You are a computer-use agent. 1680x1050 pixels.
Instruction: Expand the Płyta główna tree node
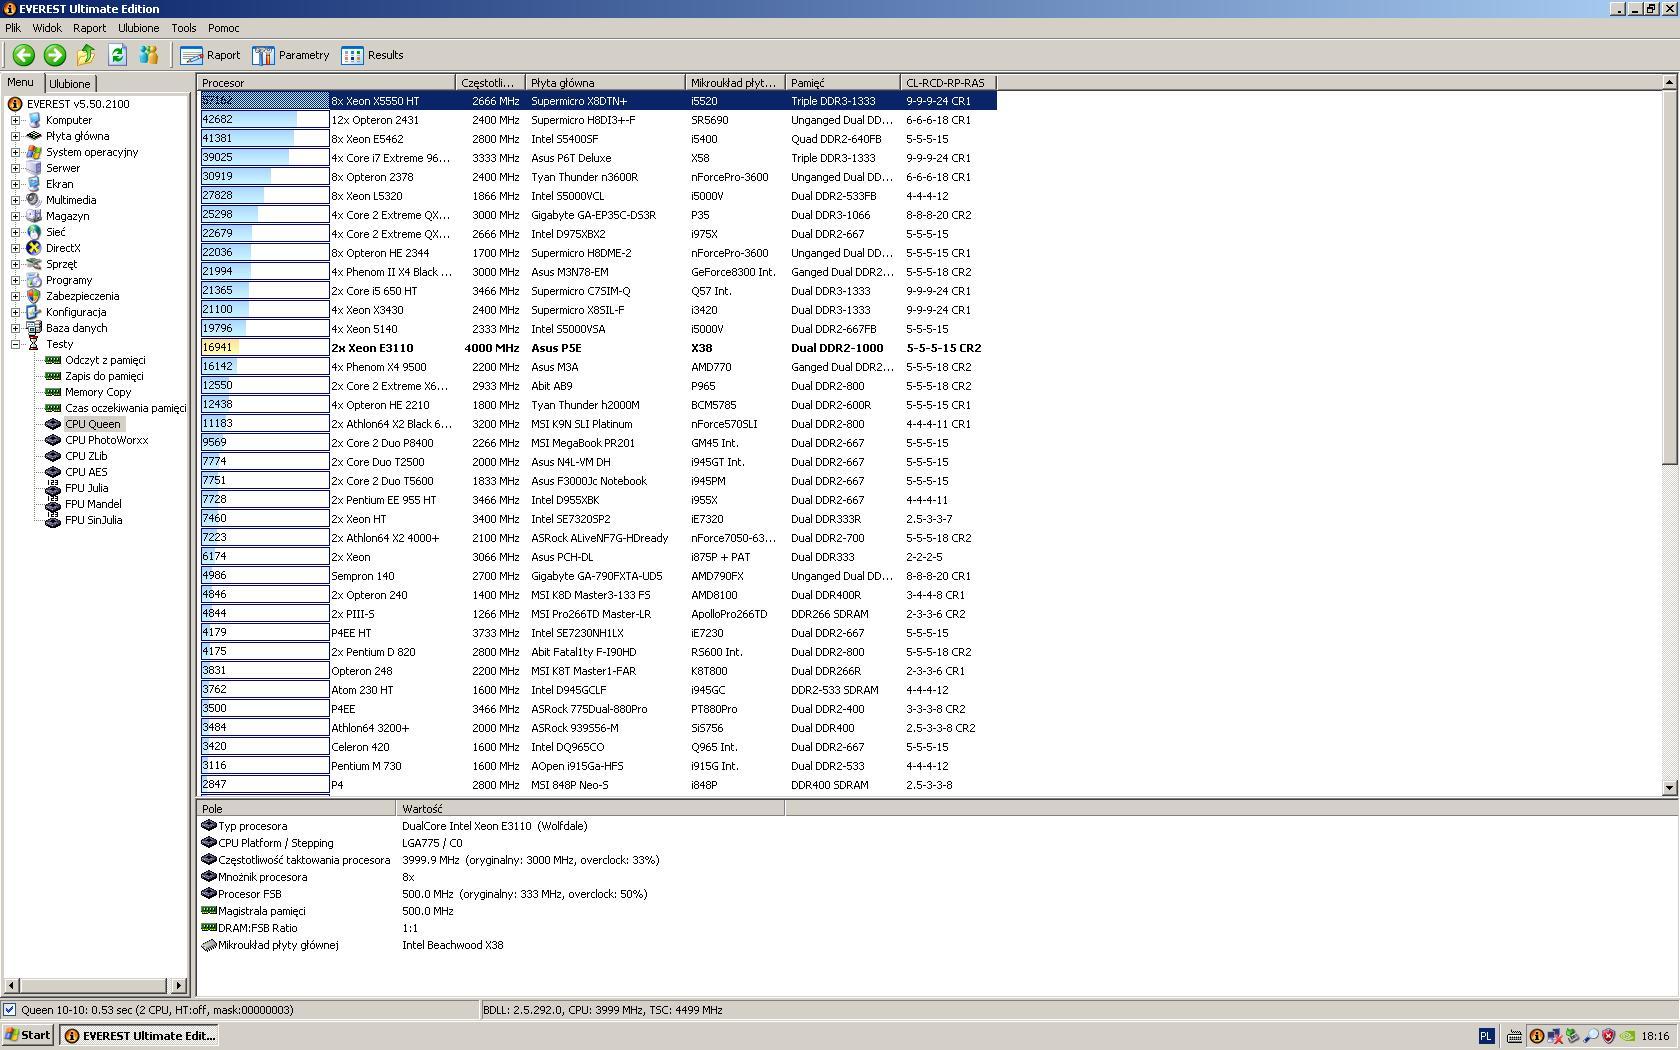[x=16, y=136]
